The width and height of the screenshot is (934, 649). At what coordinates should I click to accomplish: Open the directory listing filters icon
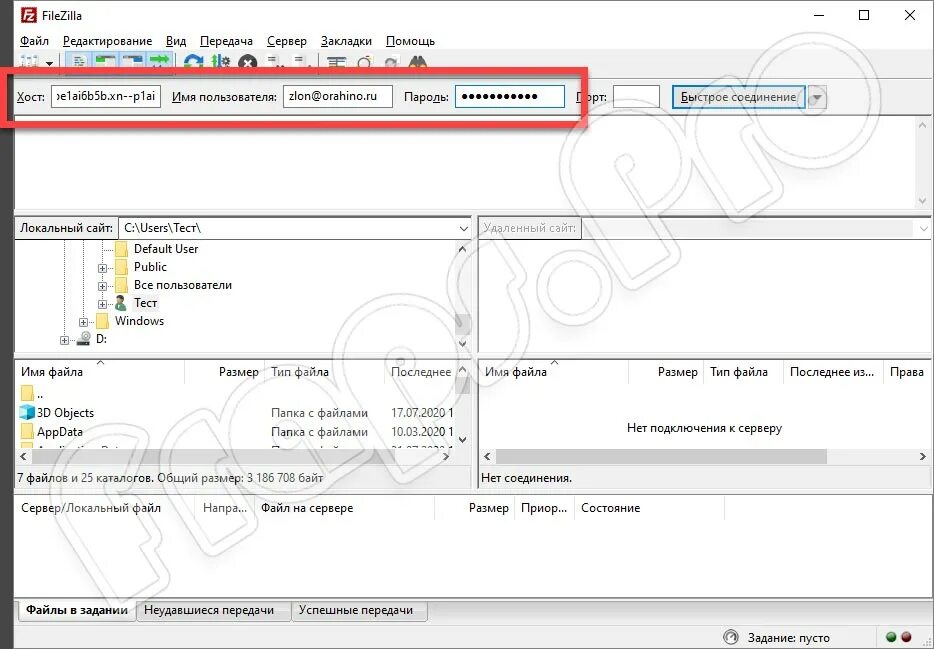coord(337,63)
